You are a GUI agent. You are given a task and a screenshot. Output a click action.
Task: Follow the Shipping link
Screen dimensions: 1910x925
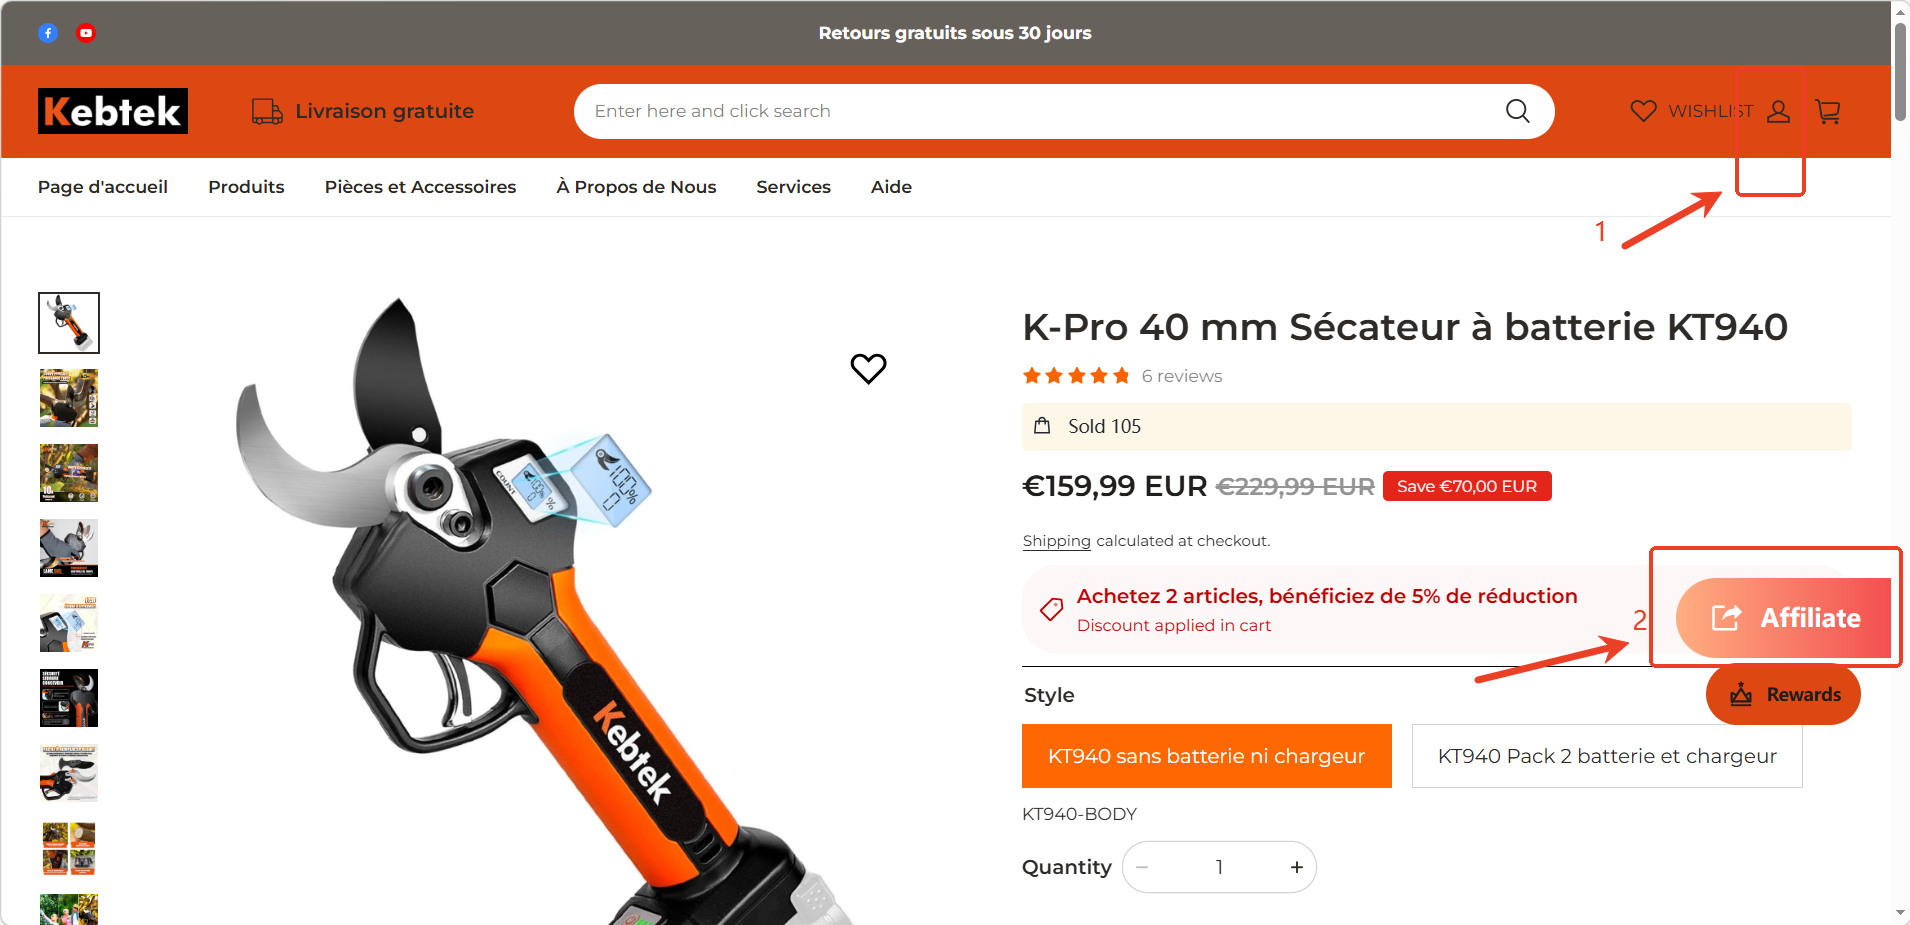[x=1056, y=541]
